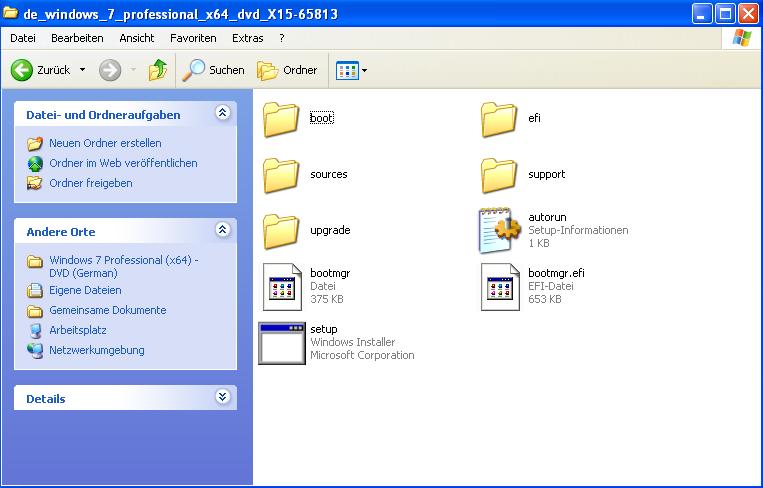Open the Bearbeiten menu
This screenshot has height=488, width=763.
77,38
